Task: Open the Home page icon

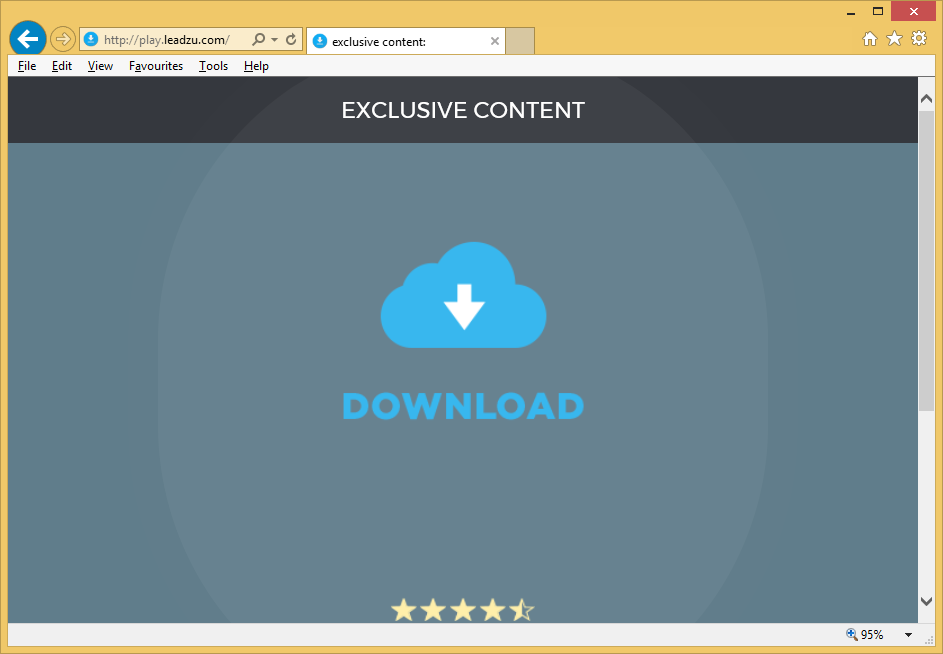Action: [x=870, y=39]
